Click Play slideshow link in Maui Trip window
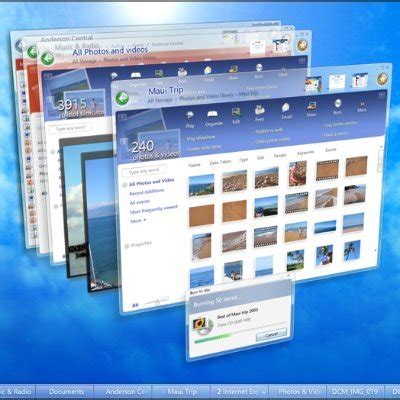The width and height of the screenshot is (400, 400). coord(201,138)
